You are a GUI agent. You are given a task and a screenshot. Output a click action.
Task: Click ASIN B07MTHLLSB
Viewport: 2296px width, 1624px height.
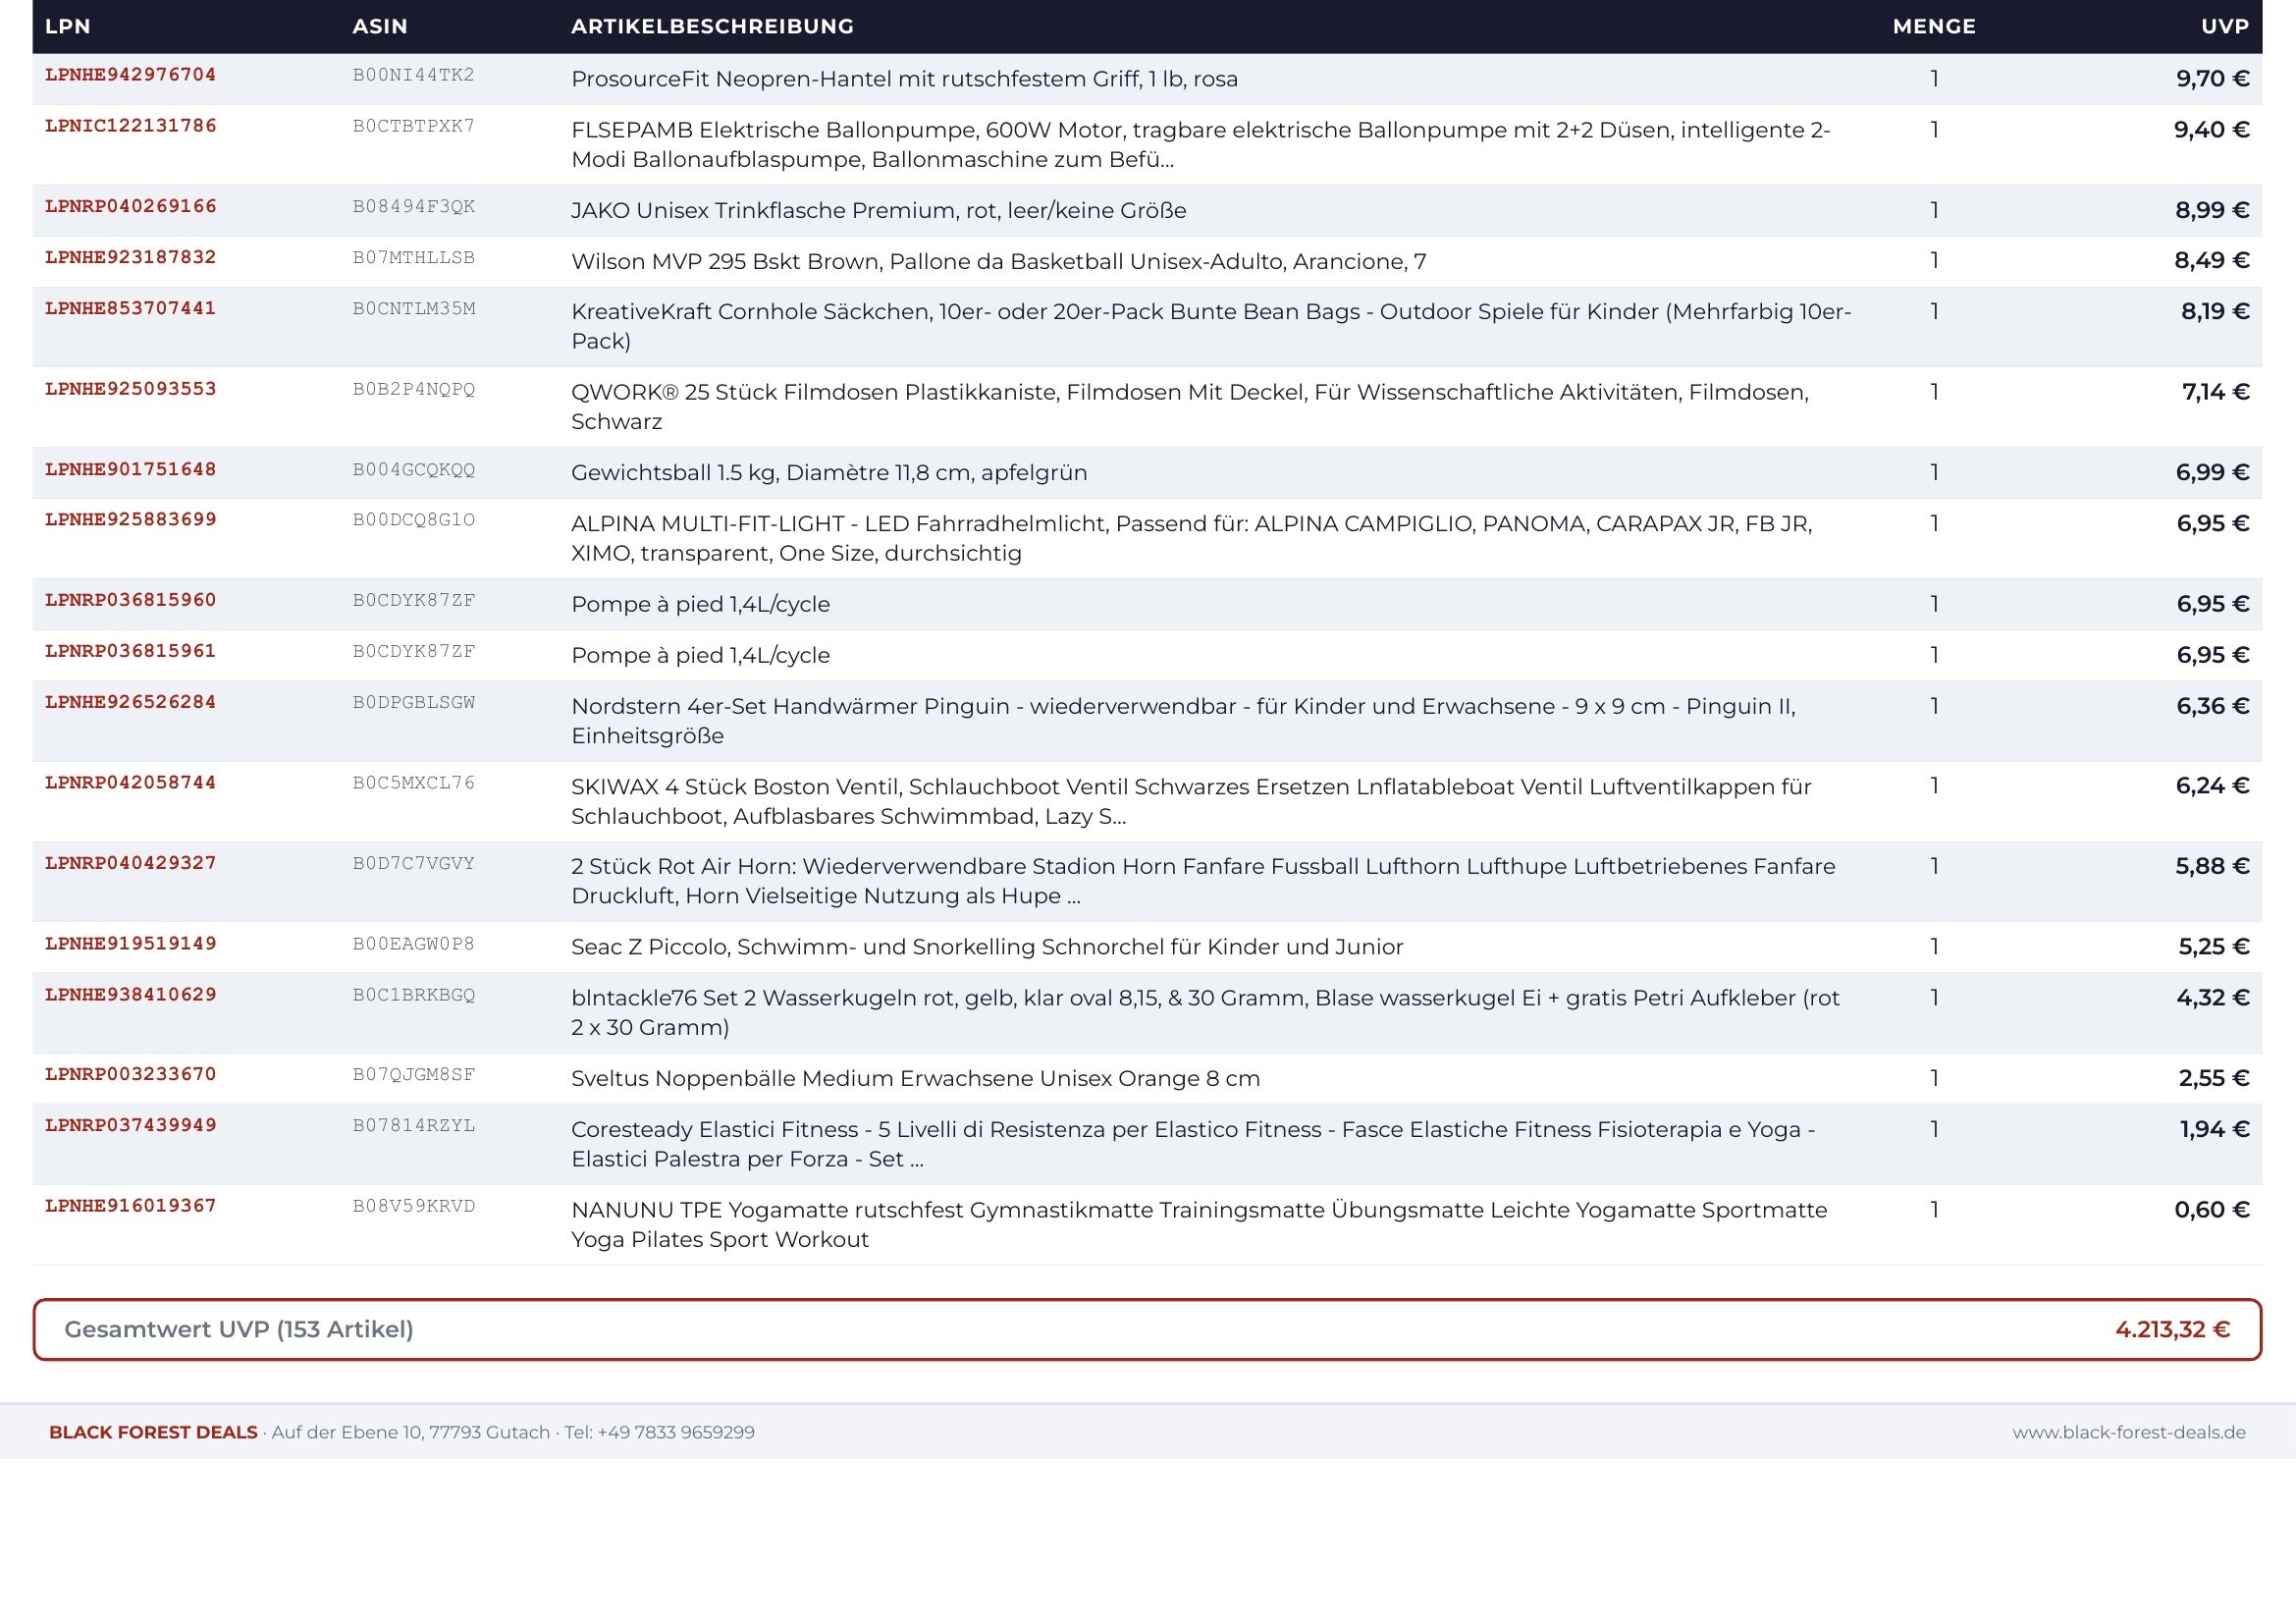(414, 258)
